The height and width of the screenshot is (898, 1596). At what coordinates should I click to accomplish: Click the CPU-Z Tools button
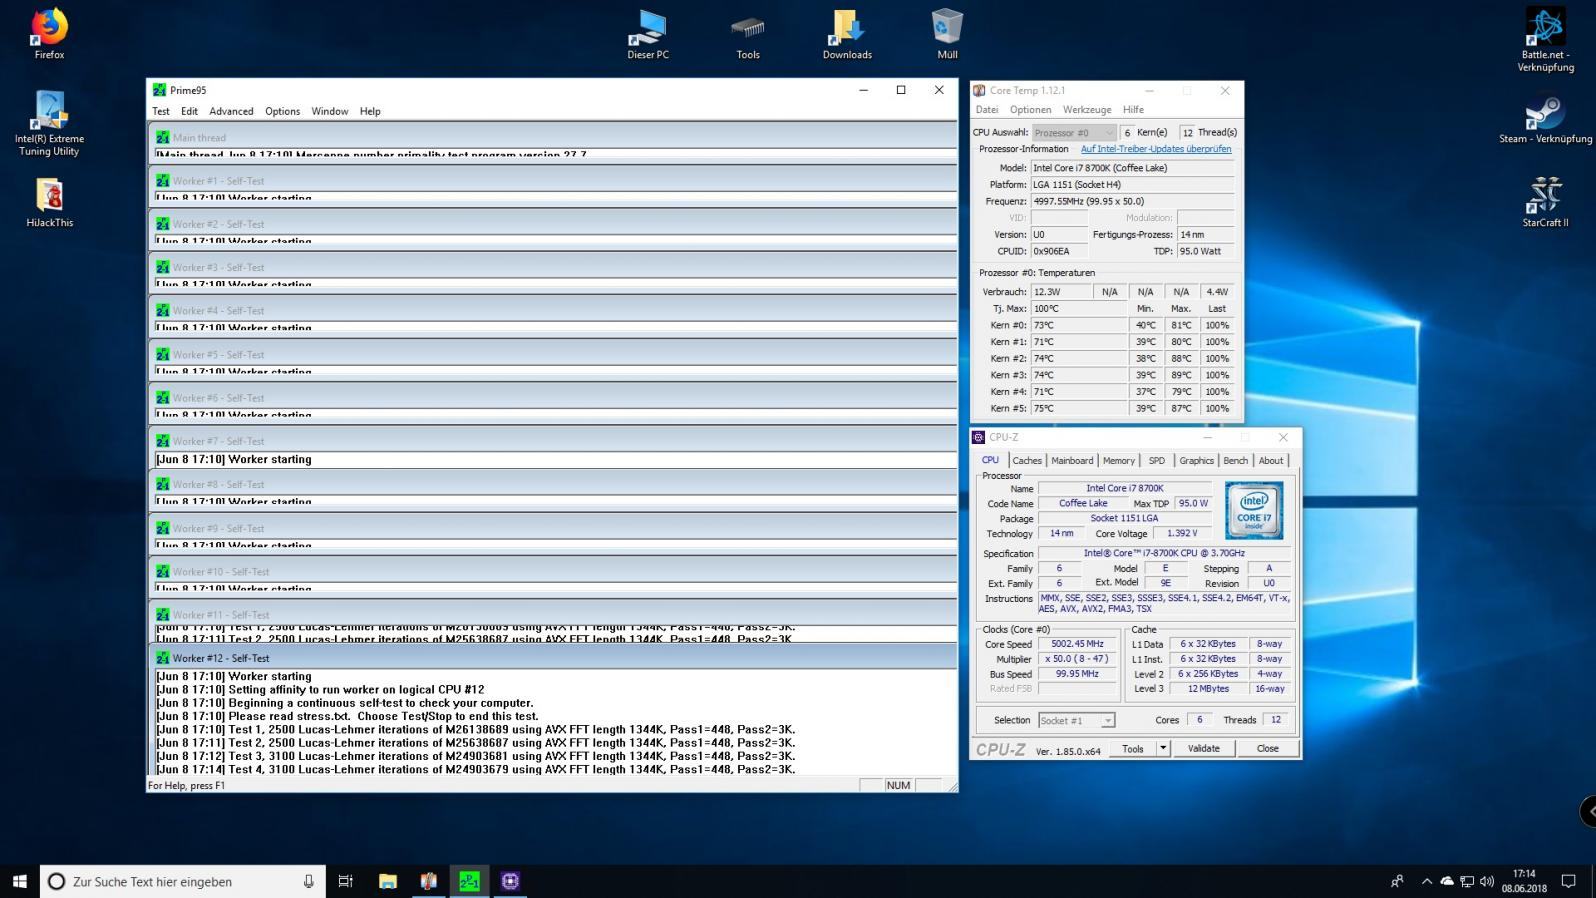coord(1133,748)
